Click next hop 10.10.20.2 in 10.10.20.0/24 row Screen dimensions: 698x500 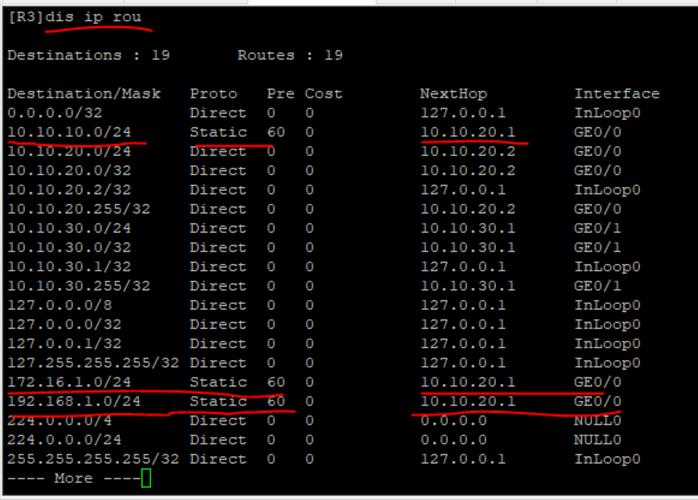coord(467,152)
